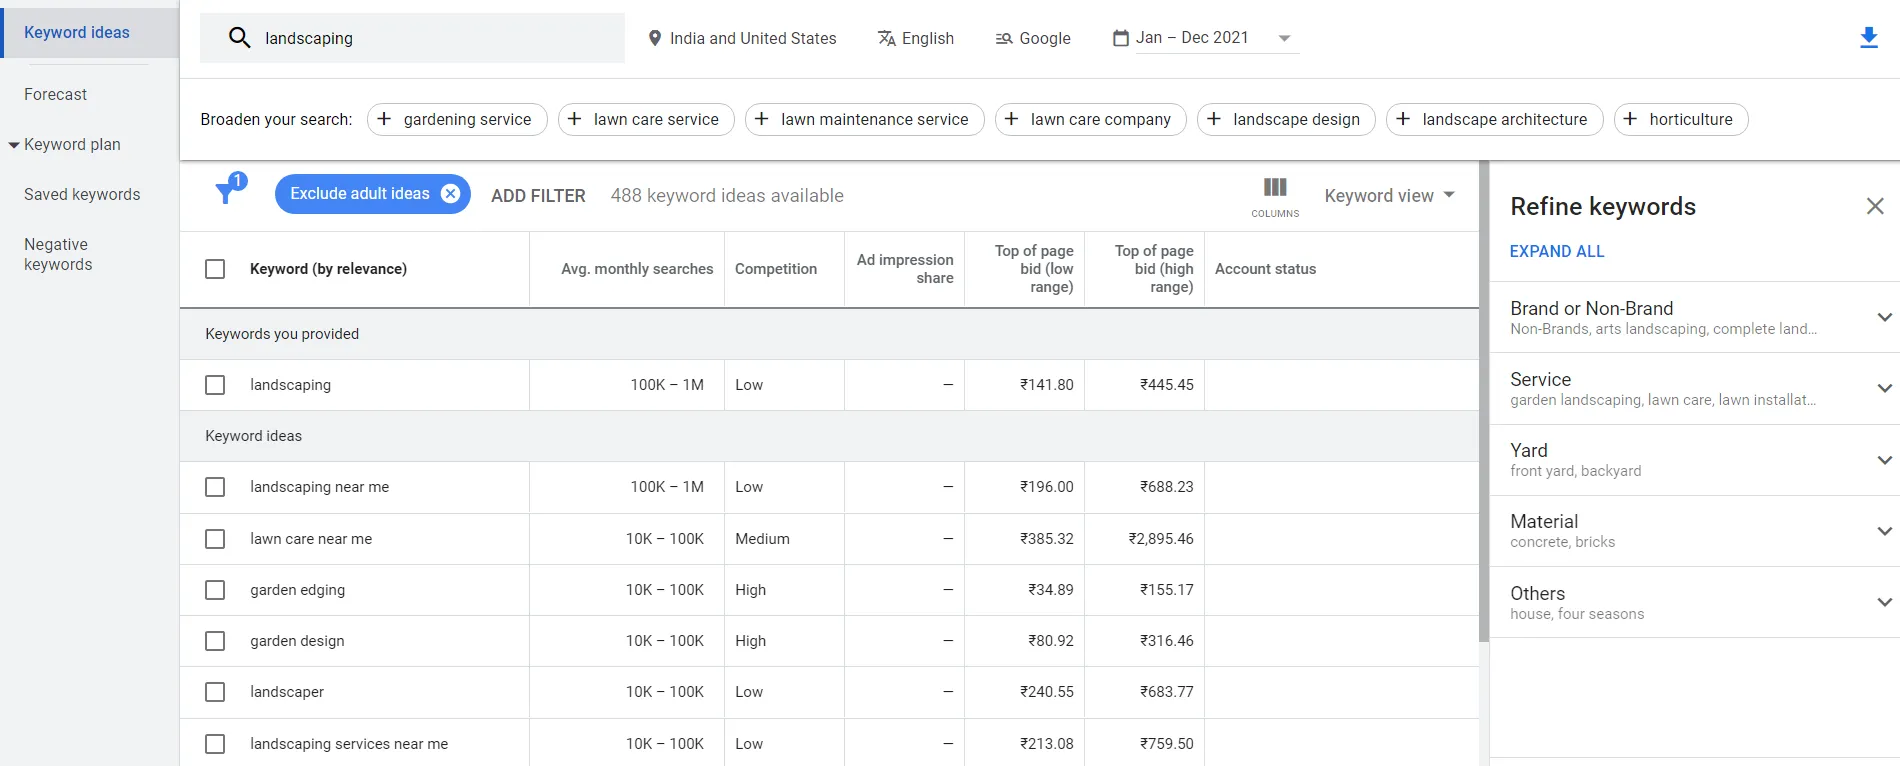Viewport: 1900px width, 766px height.
Task: Select the 'garden edging' row checkbox
Action: coord(215,590)
